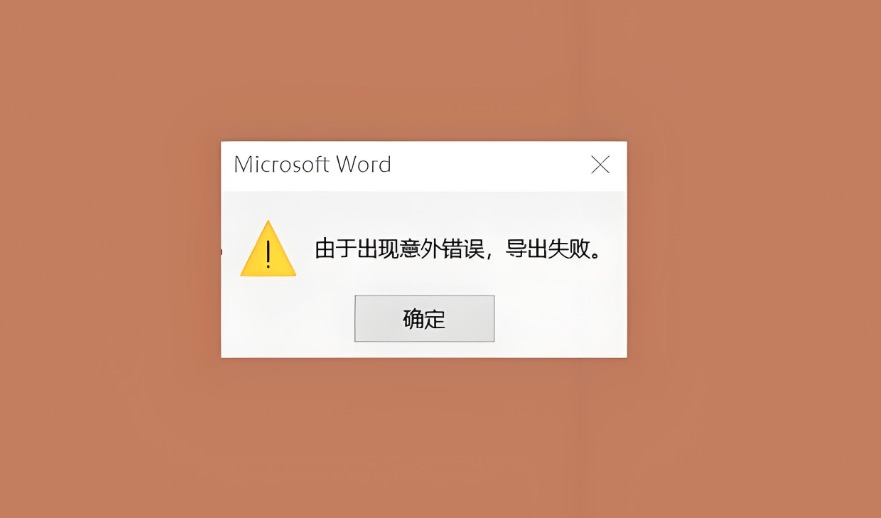Viewport: 881px width, 518px height.
Task: Click the word Microsoft in the dialog title
Action: click(x=281, y=165)
